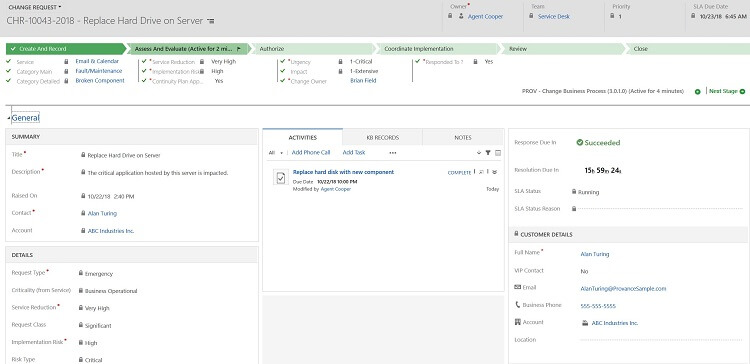Click the filter funnel icon in Activities
This screenshot has width=750, height=364.
[x=488, y=153]
